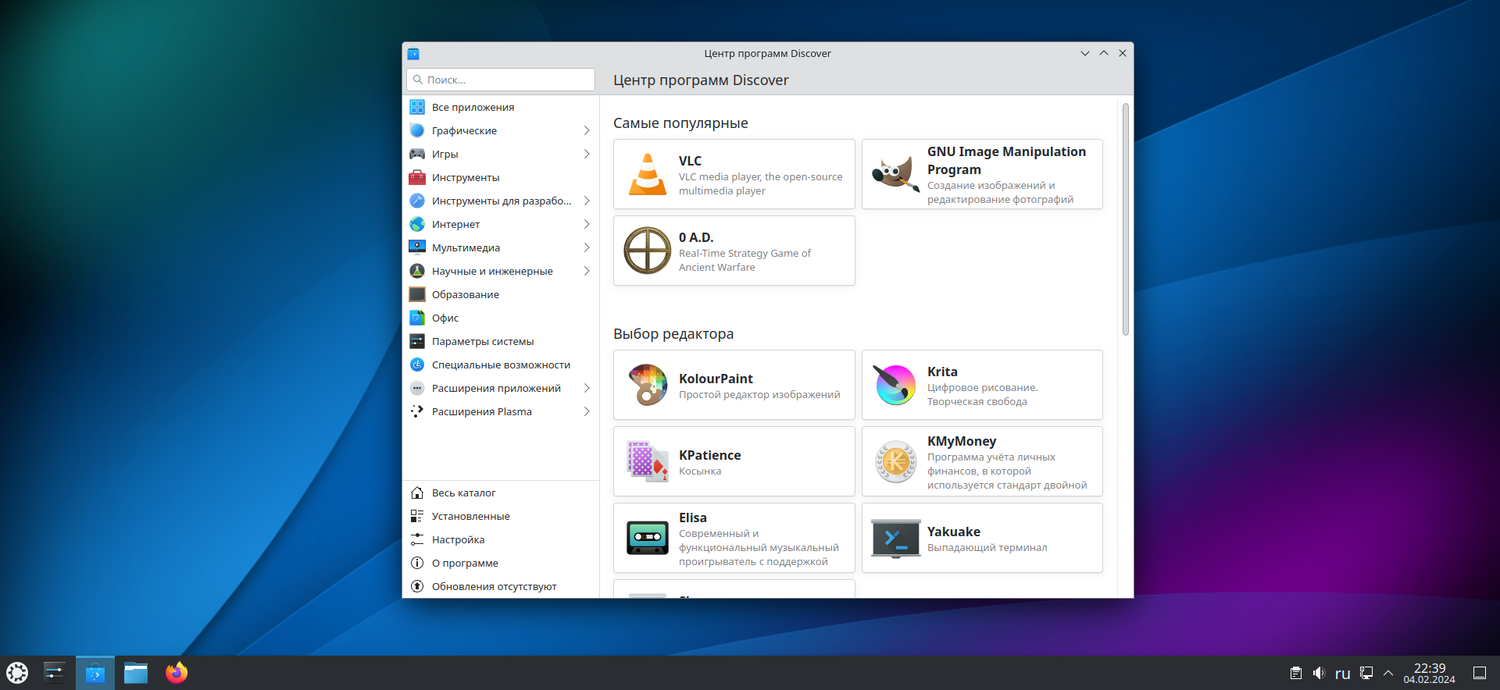Open the Elisa title text

pyautogui.click(x=693, y=518)
